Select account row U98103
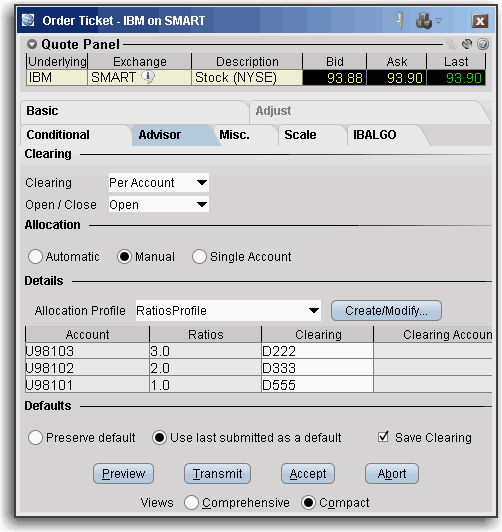Image resolution: width=502 pixels, height=532 pixels. (x=87, y=351)
